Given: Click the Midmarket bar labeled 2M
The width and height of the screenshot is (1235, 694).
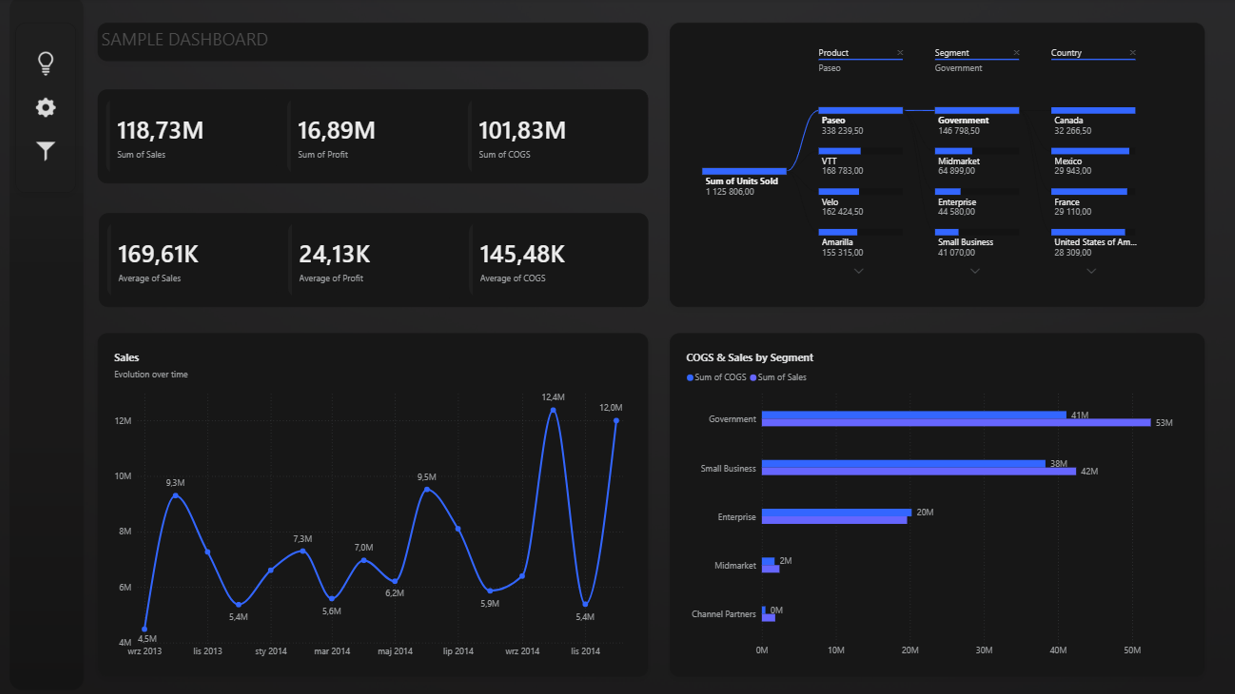Looking at the screenshot, I should (768, 562).
